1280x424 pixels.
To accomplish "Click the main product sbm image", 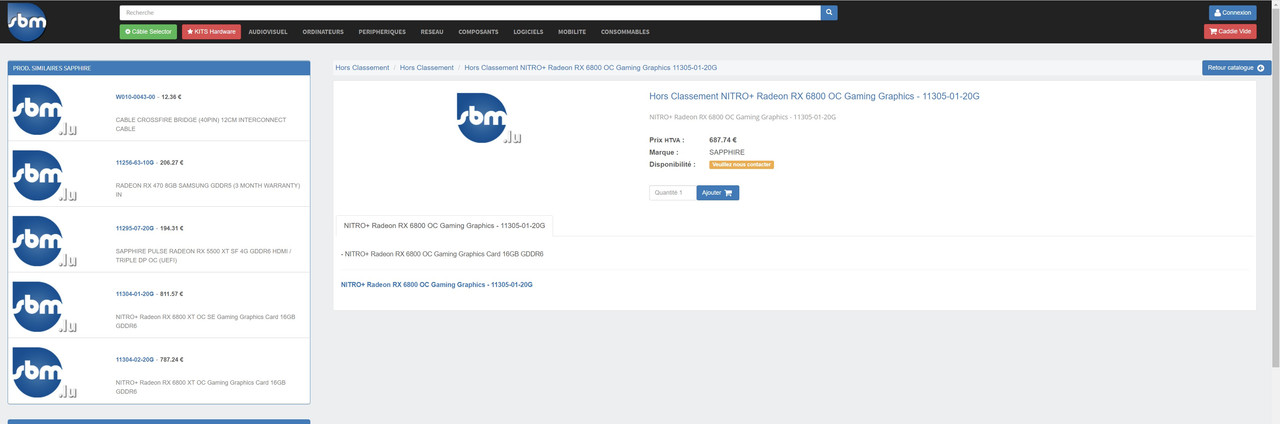I will click(489, 119).
